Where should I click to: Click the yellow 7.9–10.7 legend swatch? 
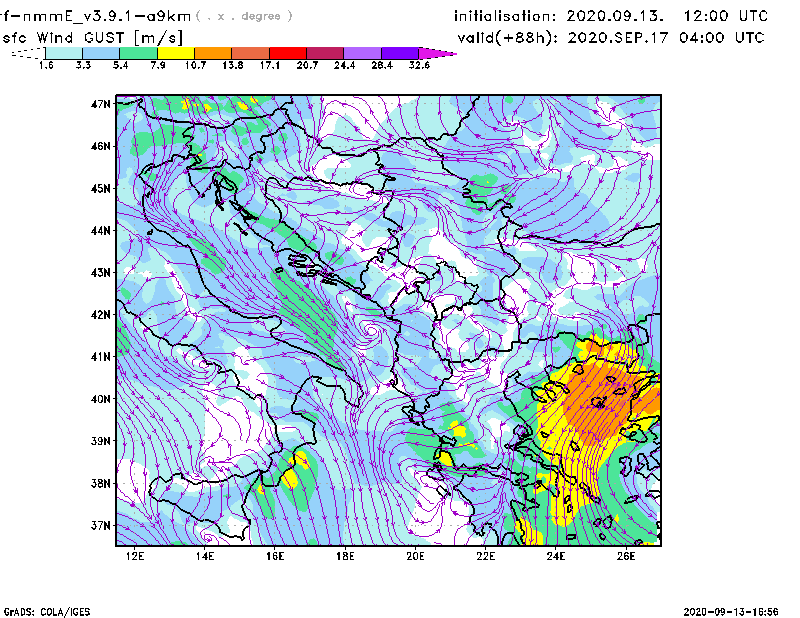pyautogui.click(x=176, y=53)
